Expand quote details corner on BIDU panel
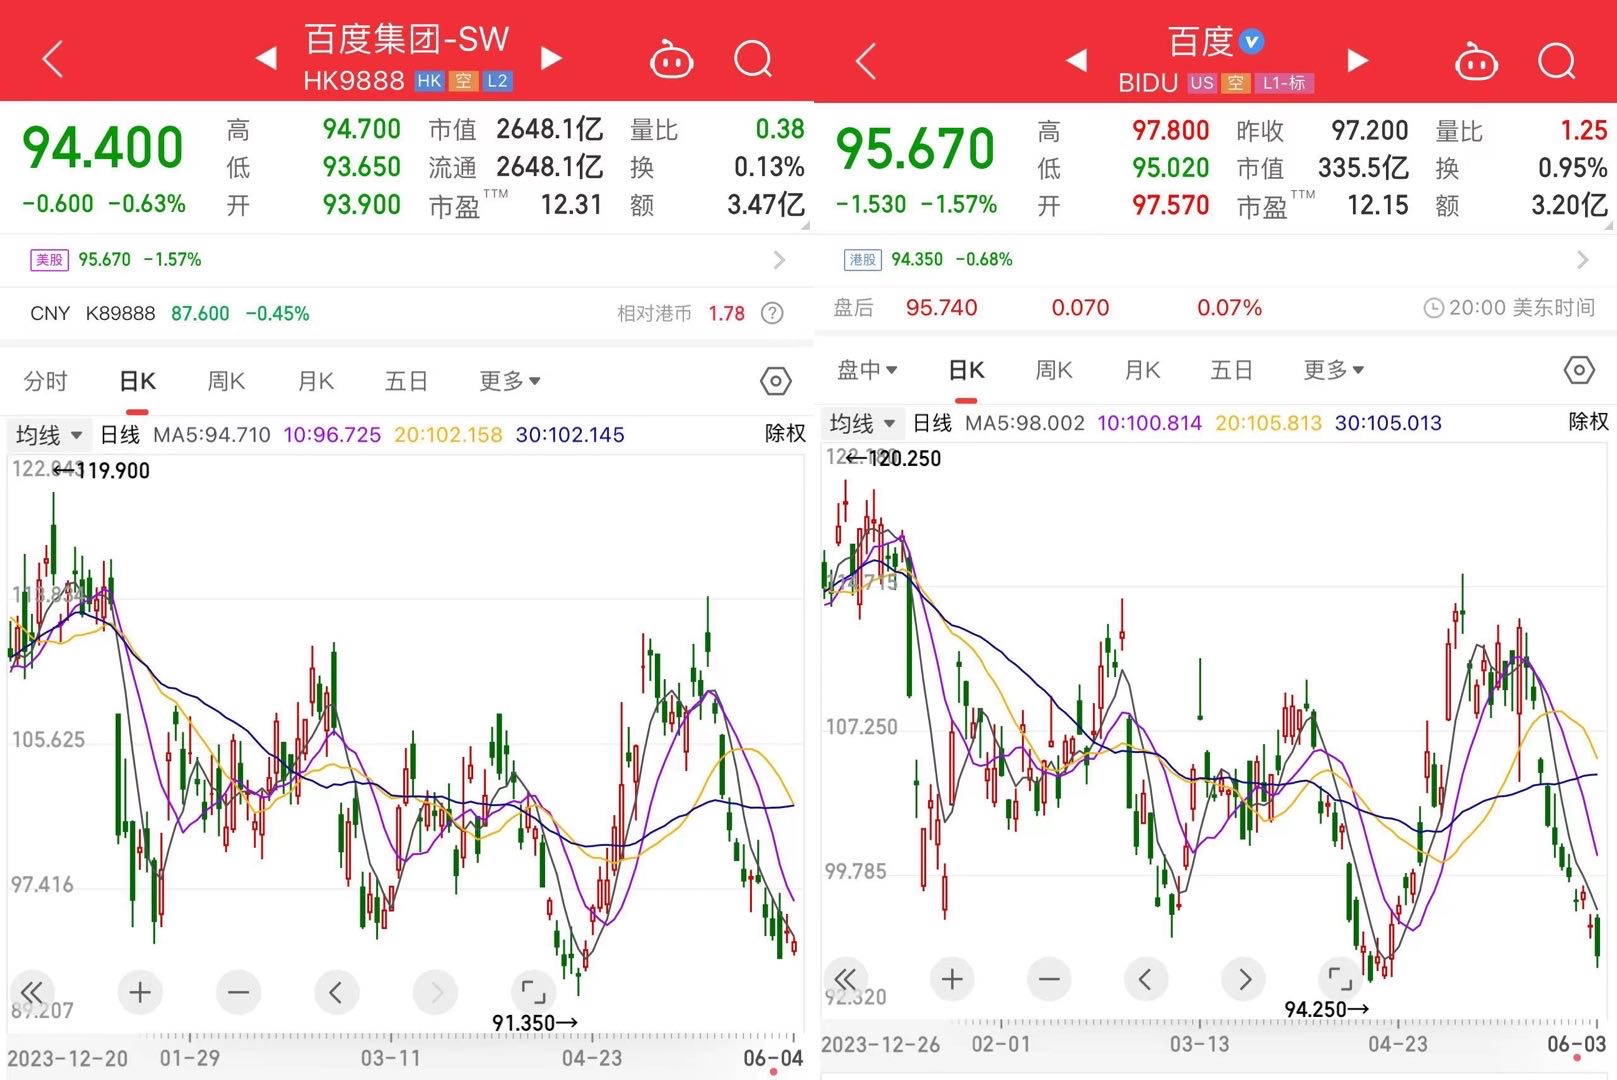This screenshot has width=1617, height=1080. [x=1610, y=227]
